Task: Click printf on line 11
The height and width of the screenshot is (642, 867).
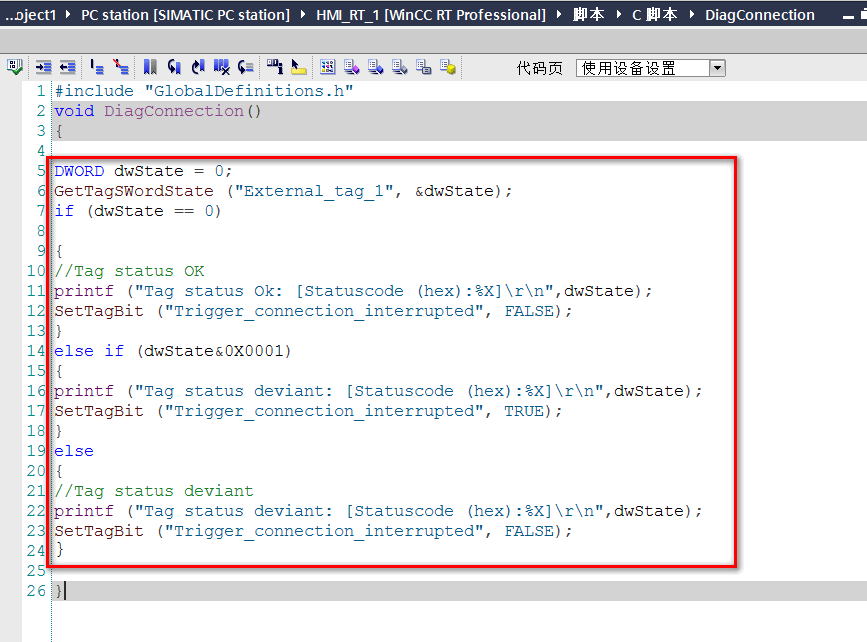Action: click(83, 291)
